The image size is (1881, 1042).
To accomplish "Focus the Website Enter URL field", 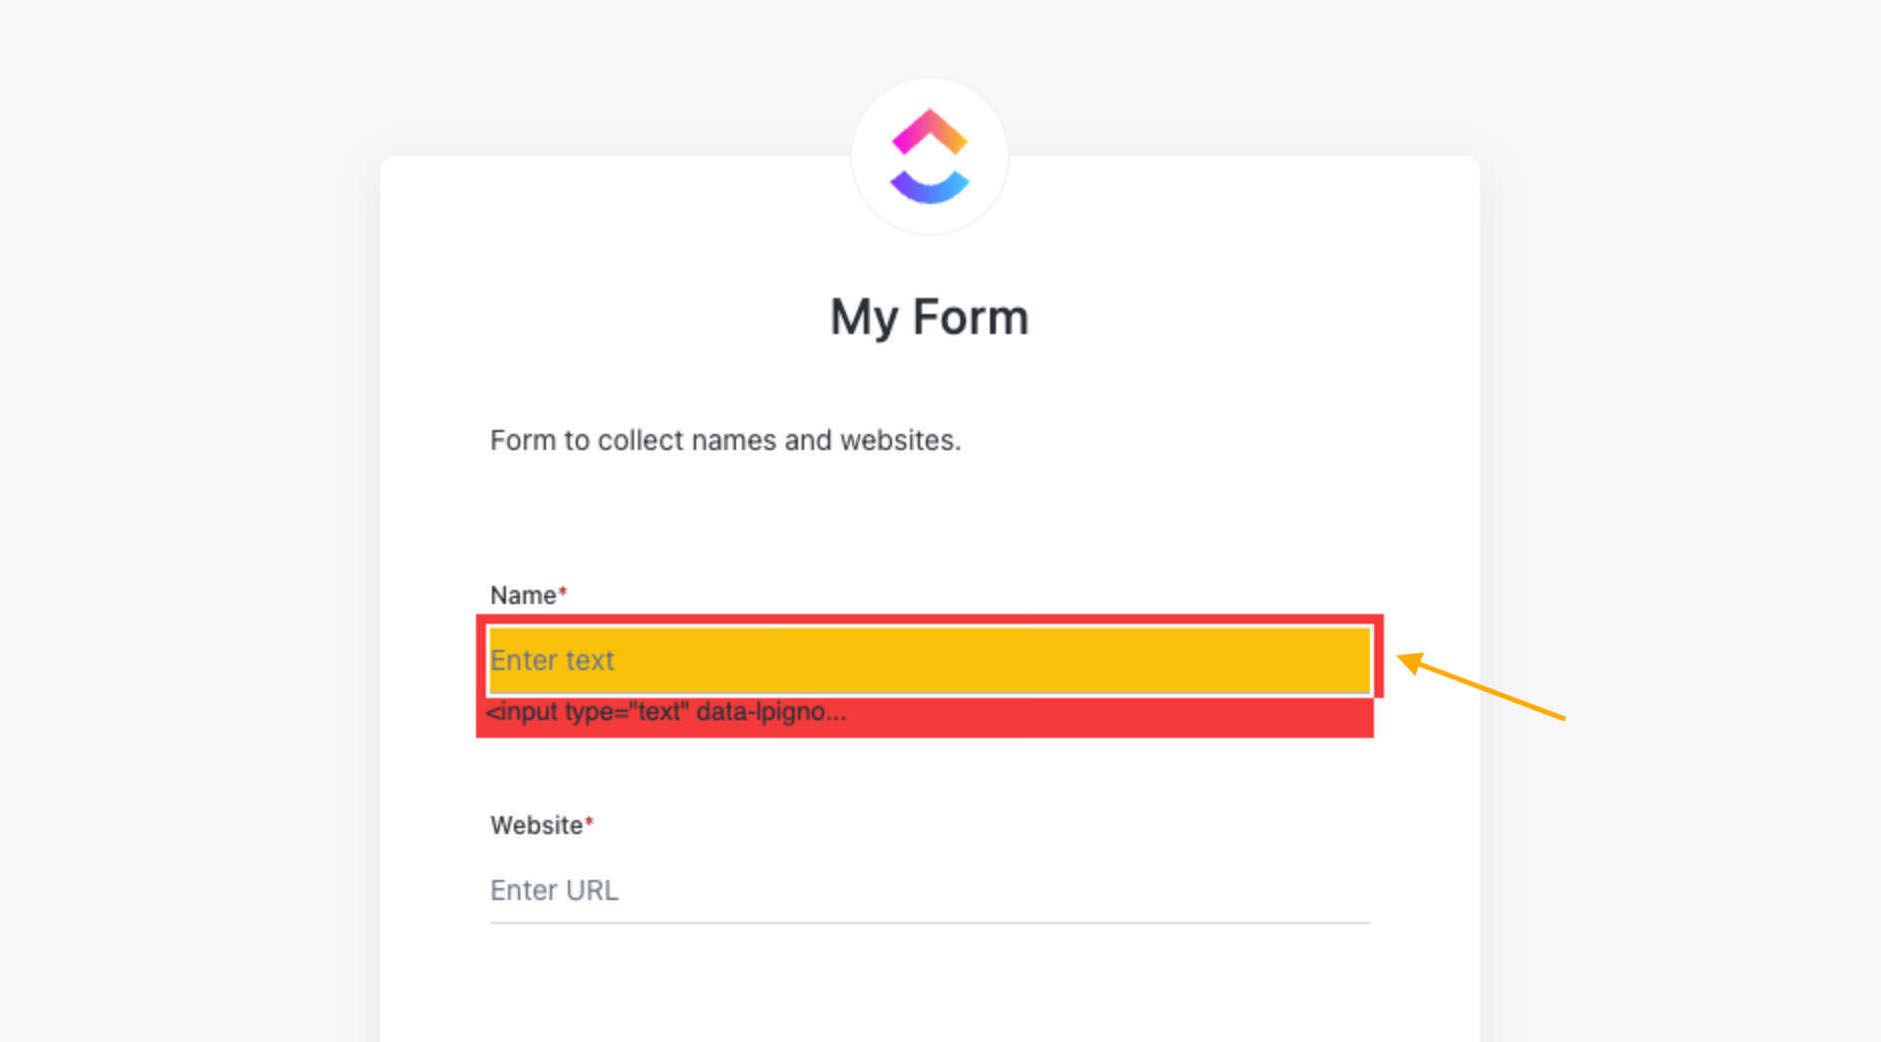I will tap(929, 889).
